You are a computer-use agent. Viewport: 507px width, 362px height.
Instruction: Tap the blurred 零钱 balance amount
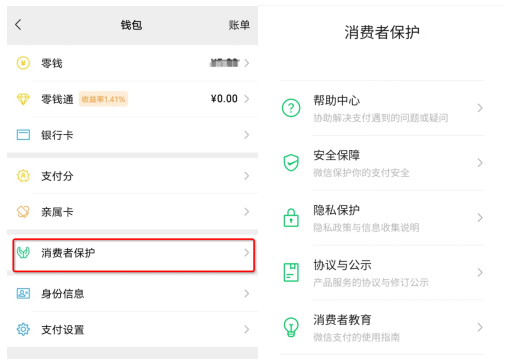[225, 63]
